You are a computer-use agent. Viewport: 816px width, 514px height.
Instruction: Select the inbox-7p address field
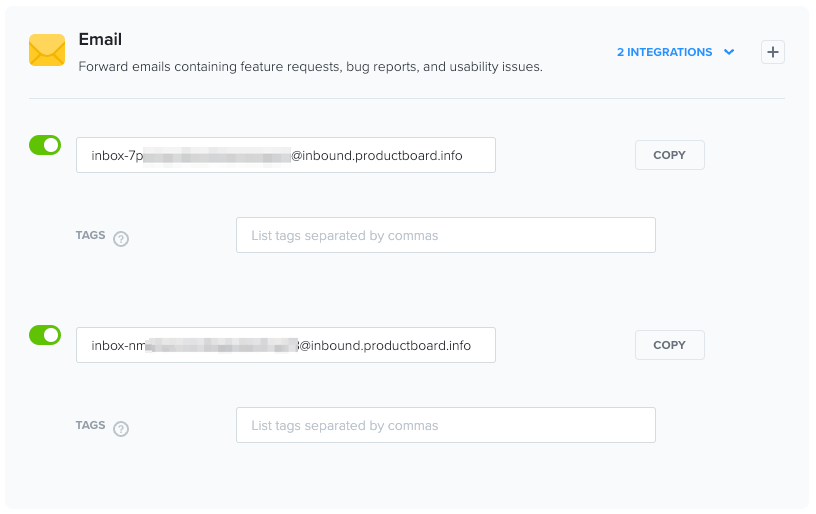tap(286, 155)
